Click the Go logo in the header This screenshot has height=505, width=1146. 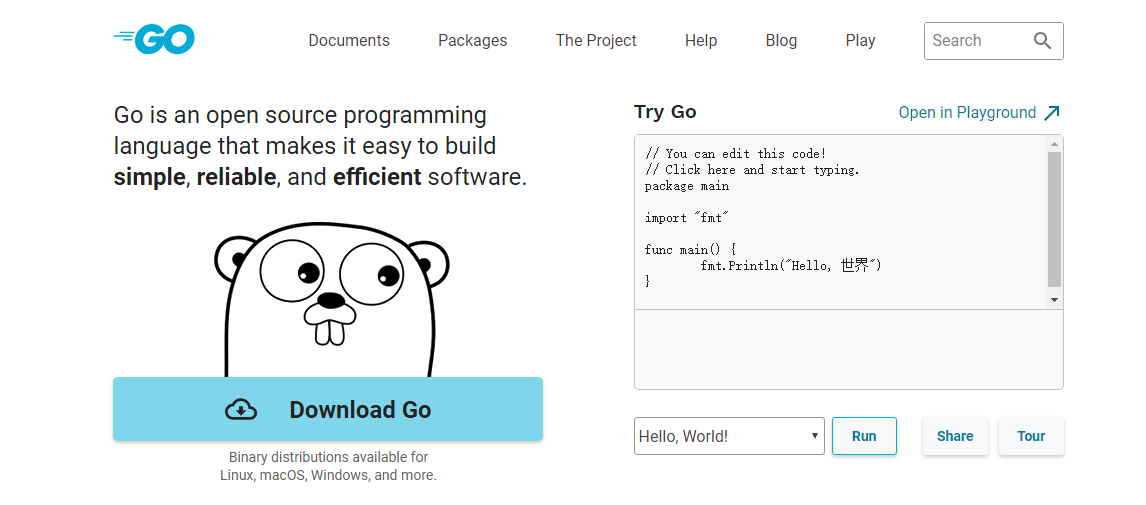click(x=154, y=39)
